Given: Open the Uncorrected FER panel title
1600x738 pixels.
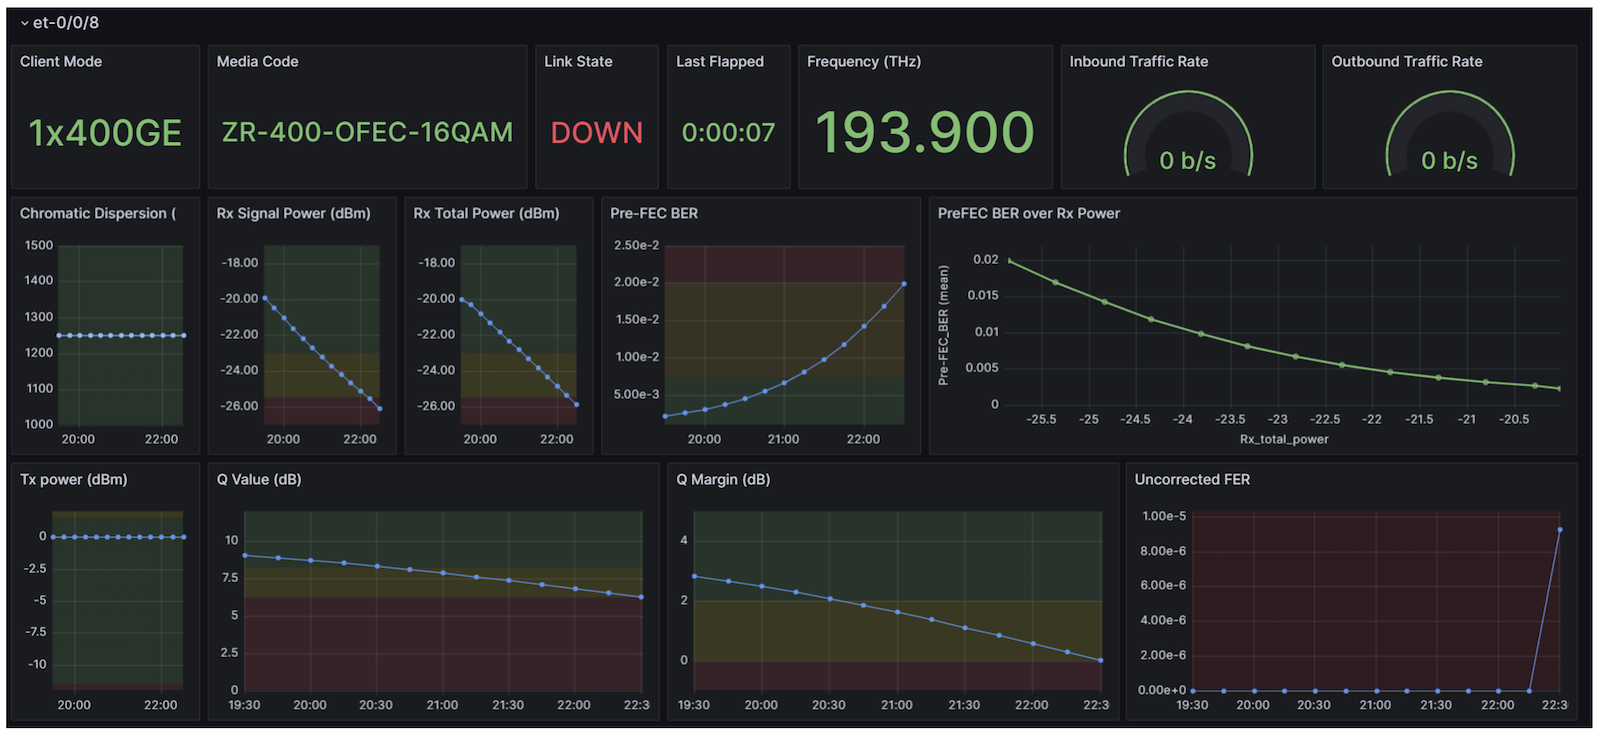Looking at the screenshot, I should coord(1192,479).
